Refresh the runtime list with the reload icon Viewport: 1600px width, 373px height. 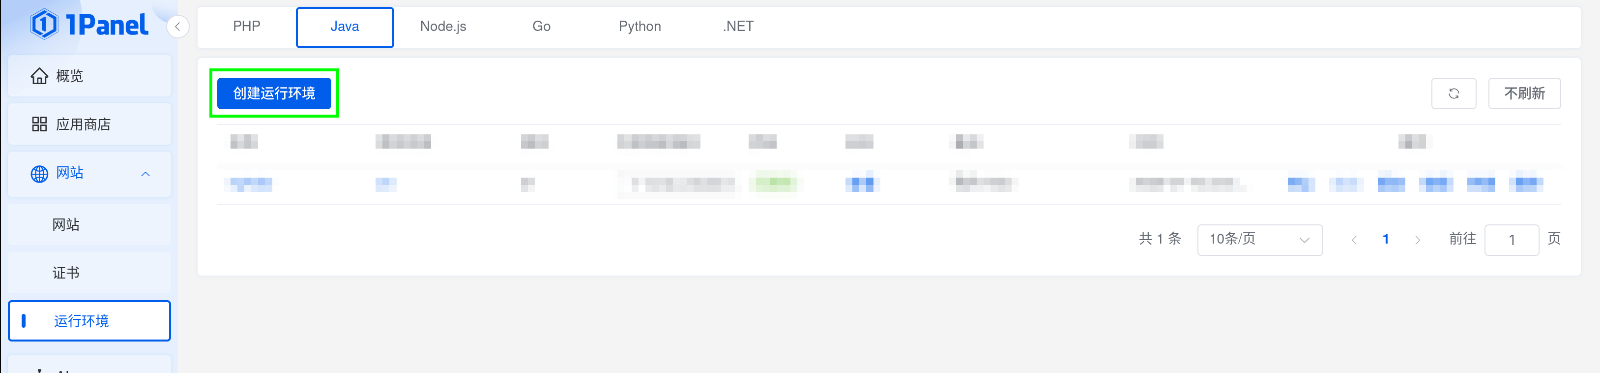click(1454, 93)
